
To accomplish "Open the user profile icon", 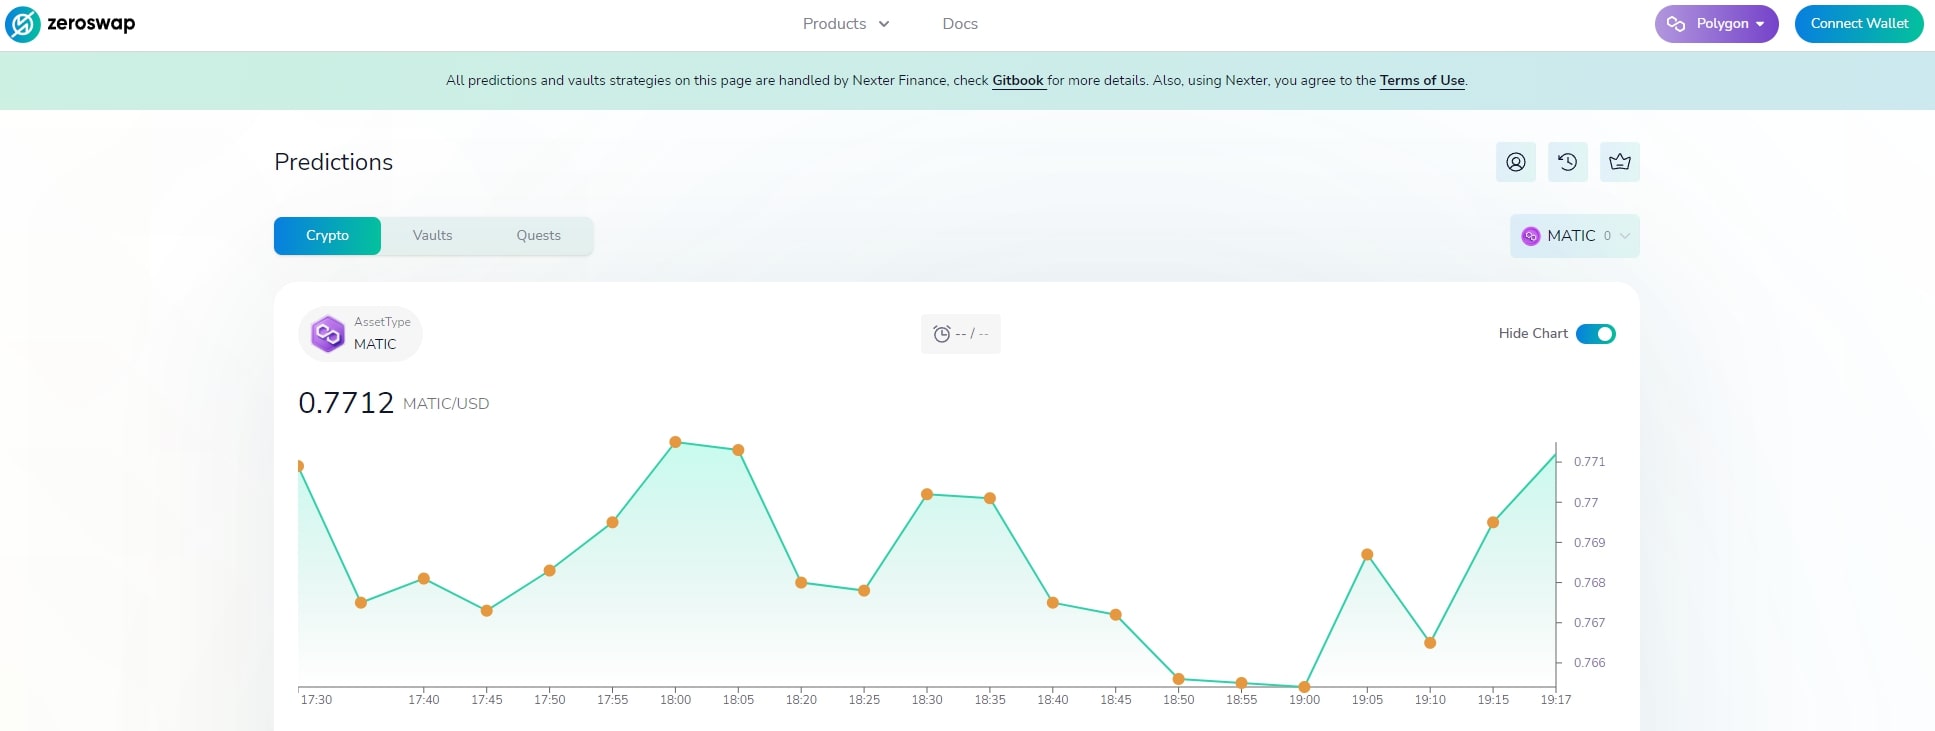I will tap(1516, 162).
